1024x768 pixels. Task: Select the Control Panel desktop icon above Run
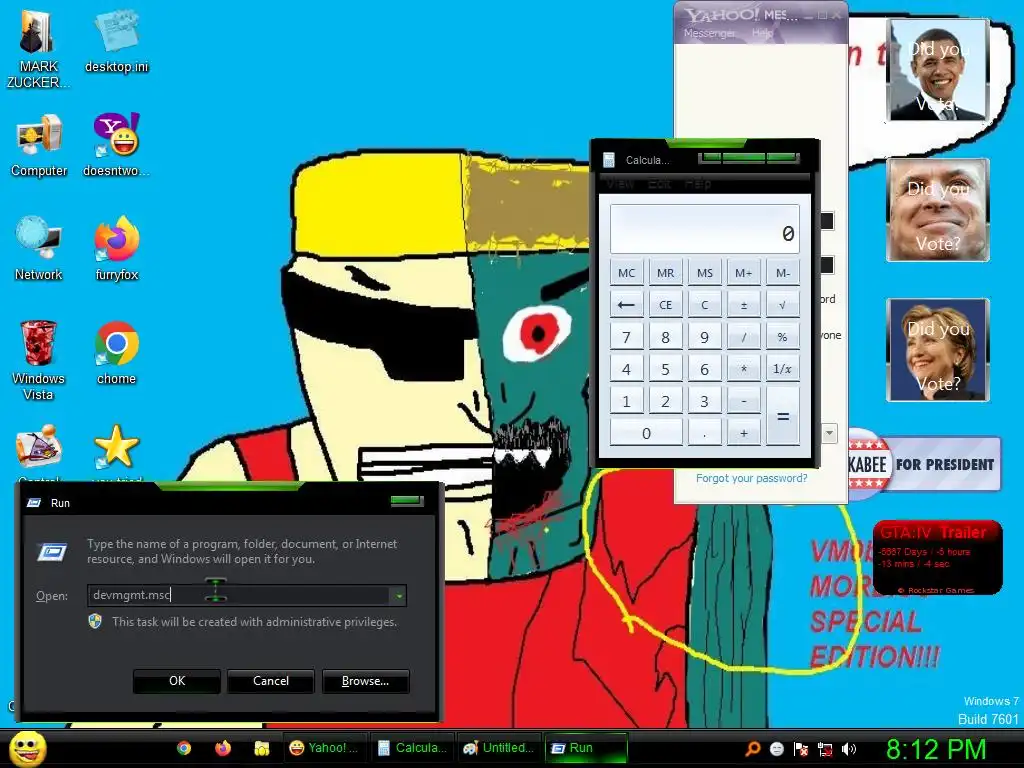pyautogui.click(x=39, y=446)
